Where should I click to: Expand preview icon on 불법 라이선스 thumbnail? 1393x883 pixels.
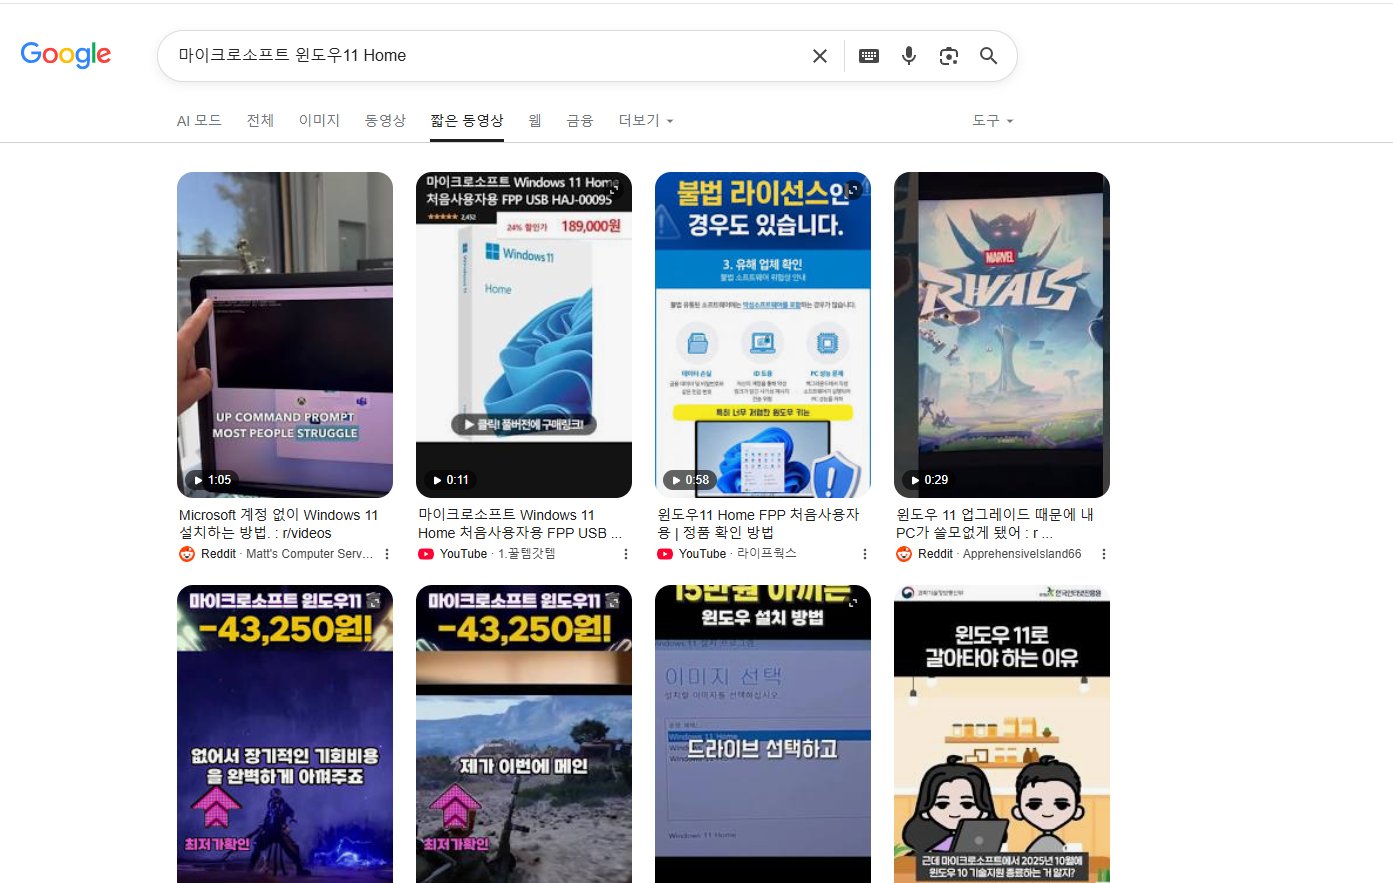pyautogui.click(x=853, y=188)
